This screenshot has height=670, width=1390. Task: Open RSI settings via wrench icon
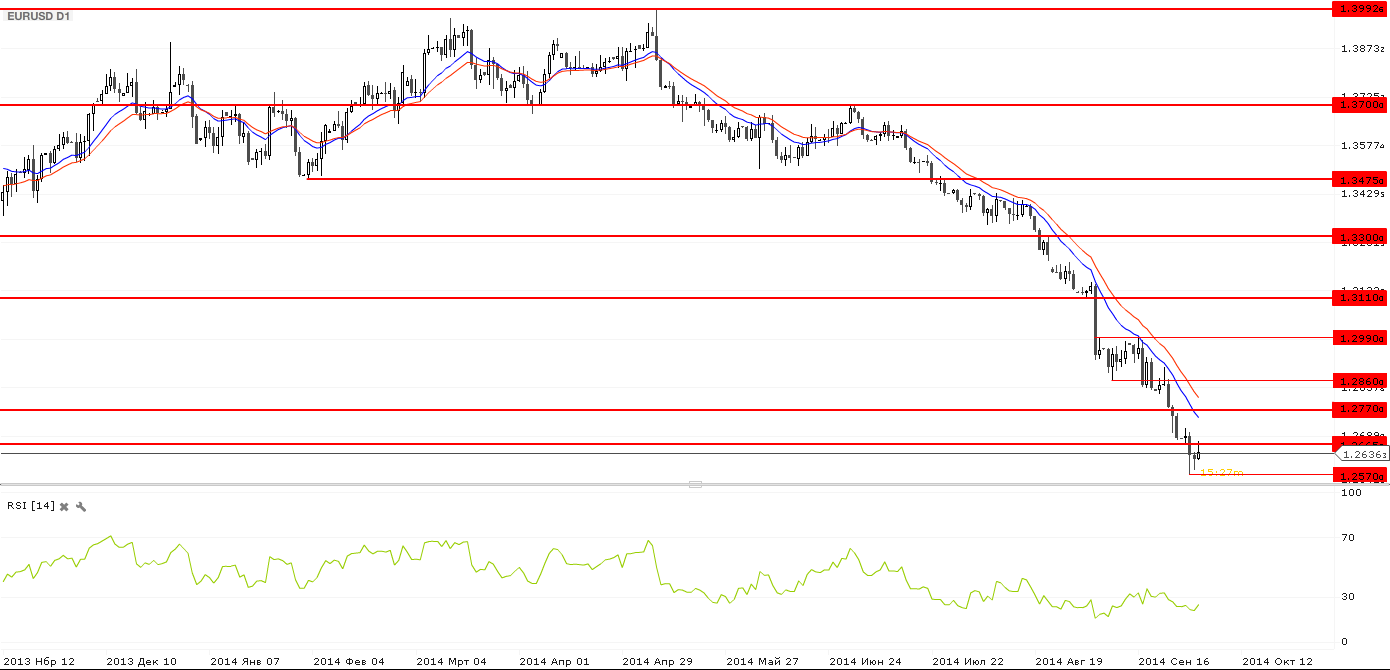pos(81,507)
